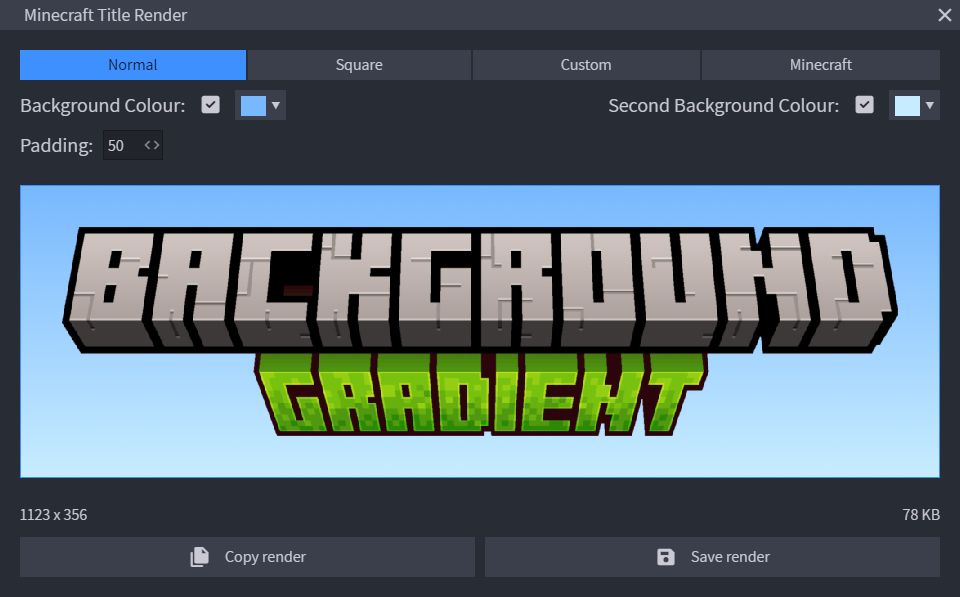
Task: Click the Minecraft Title Render title text
Action: click(x=105, y=15)
